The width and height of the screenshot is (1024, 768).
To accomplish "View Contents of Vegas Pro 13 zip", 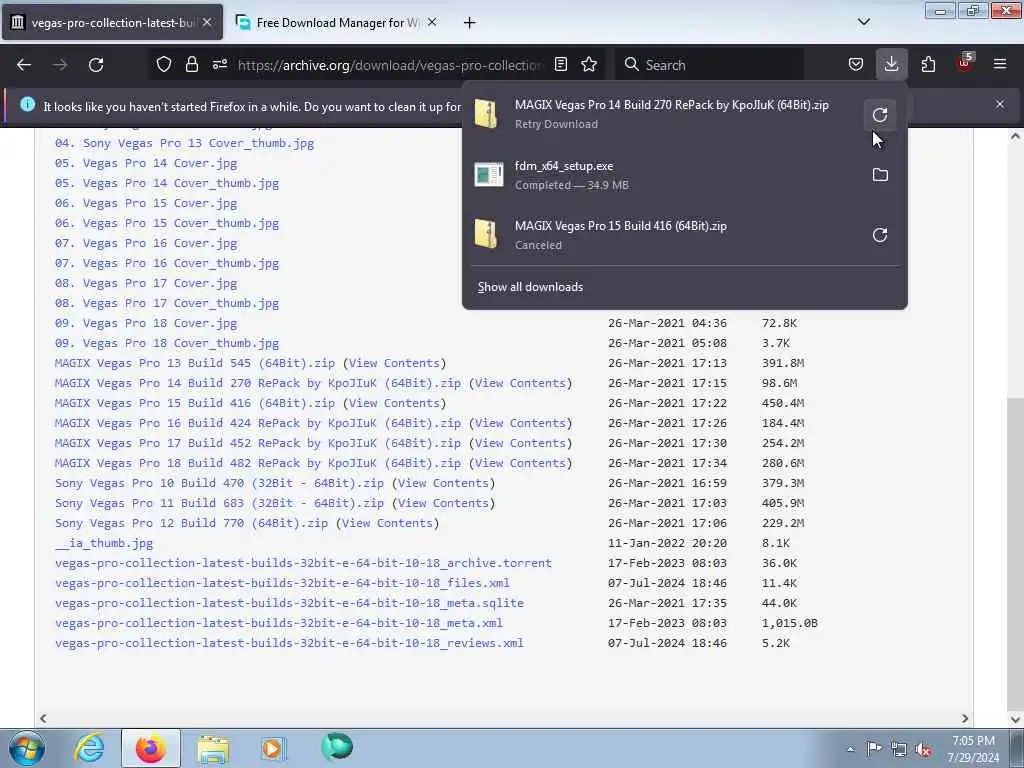I will [394, 363].
